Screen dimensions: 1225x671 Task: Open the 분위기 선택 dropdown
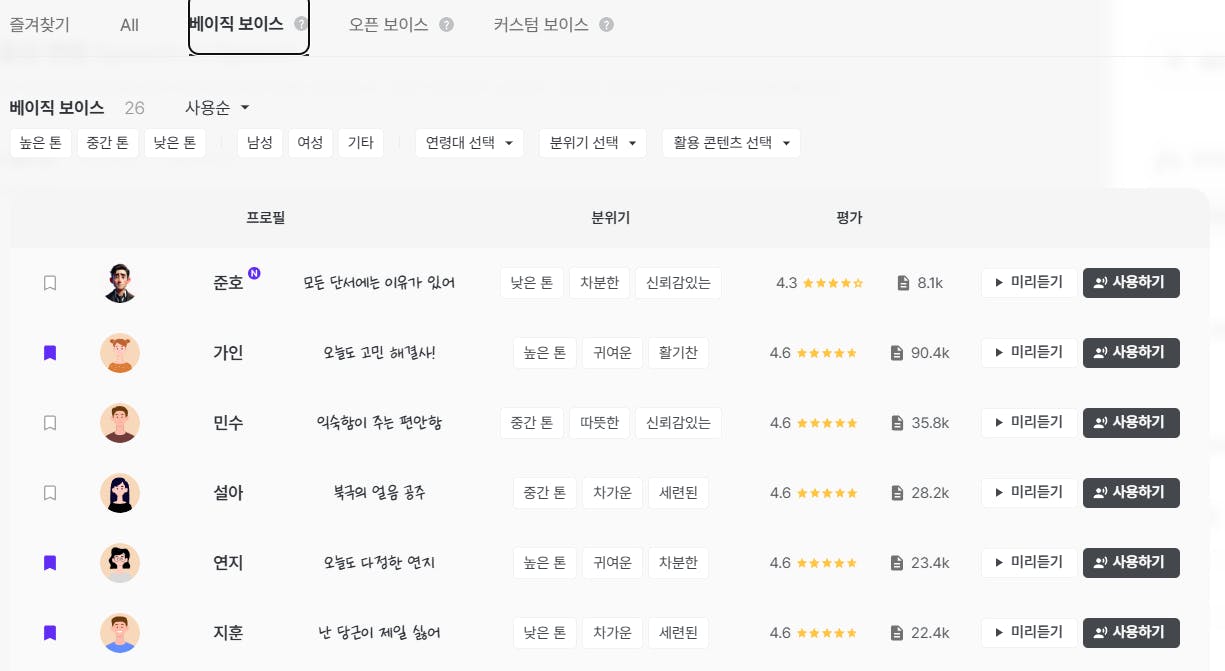(592, 143)
